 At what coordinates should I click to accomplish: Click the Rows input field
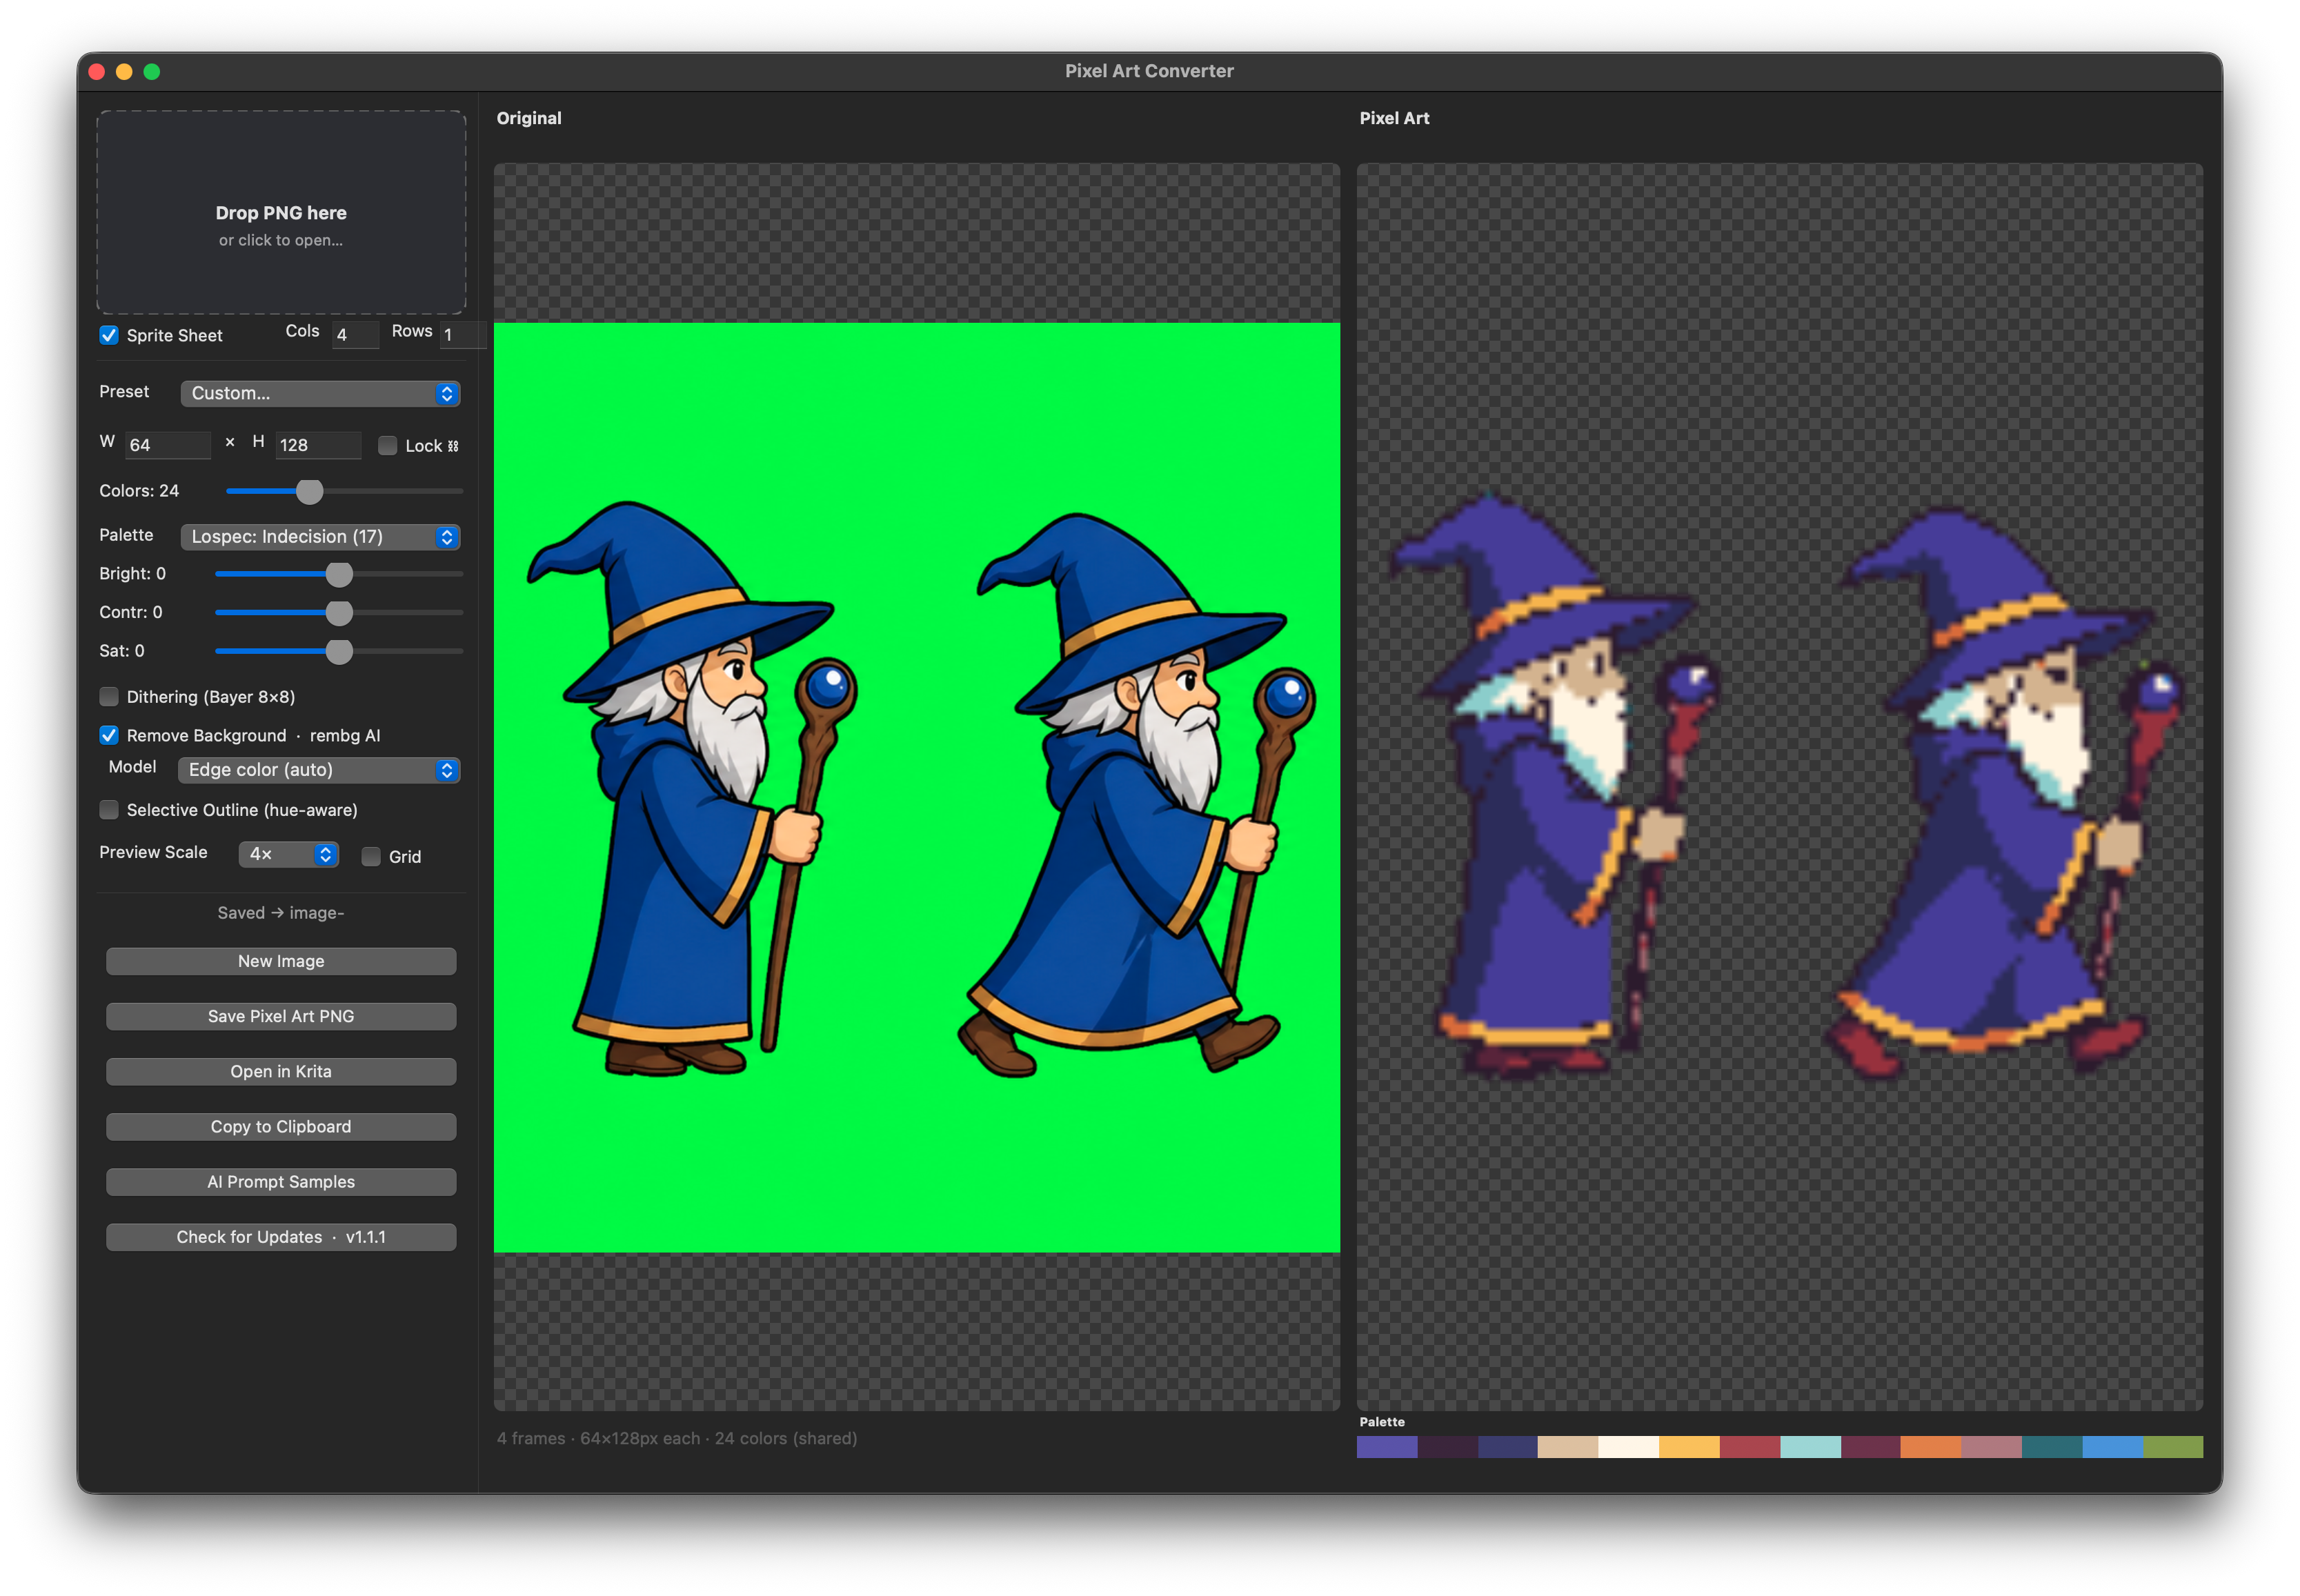pos(463,335)
